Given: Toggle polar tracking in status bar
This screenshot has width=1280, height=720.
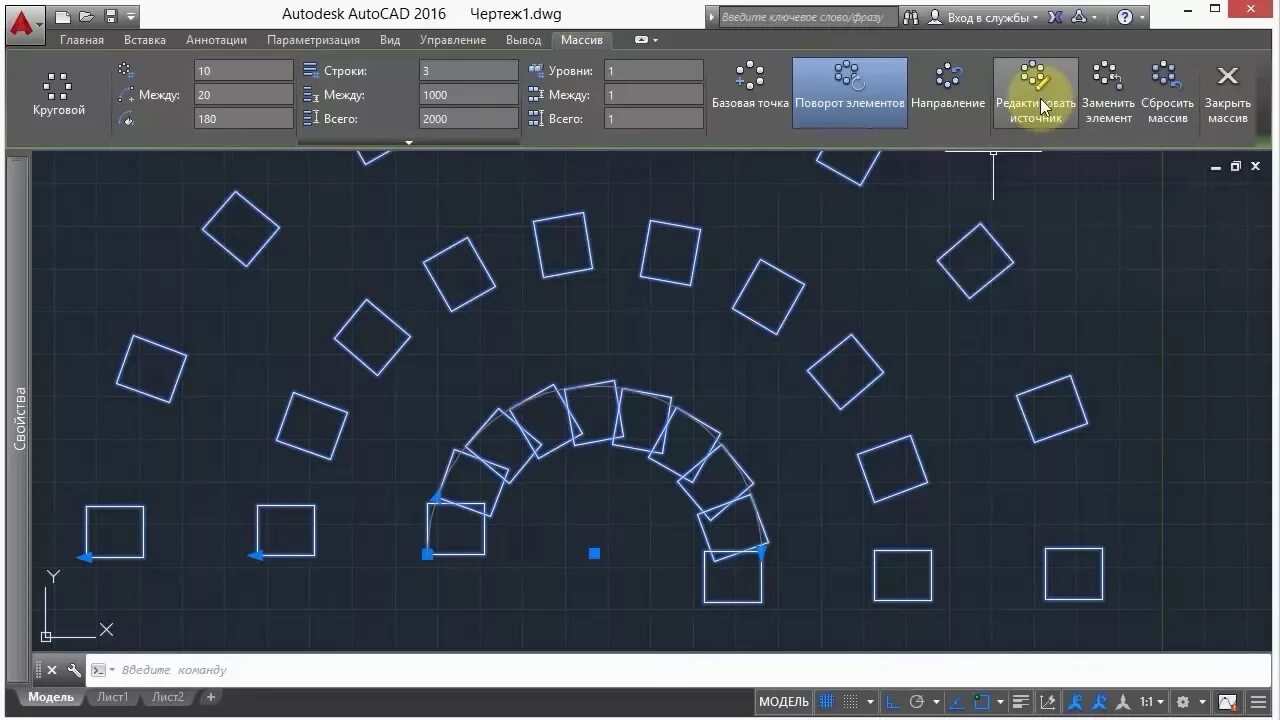Looking at the screenshot, I should click(x=916, y=702).
